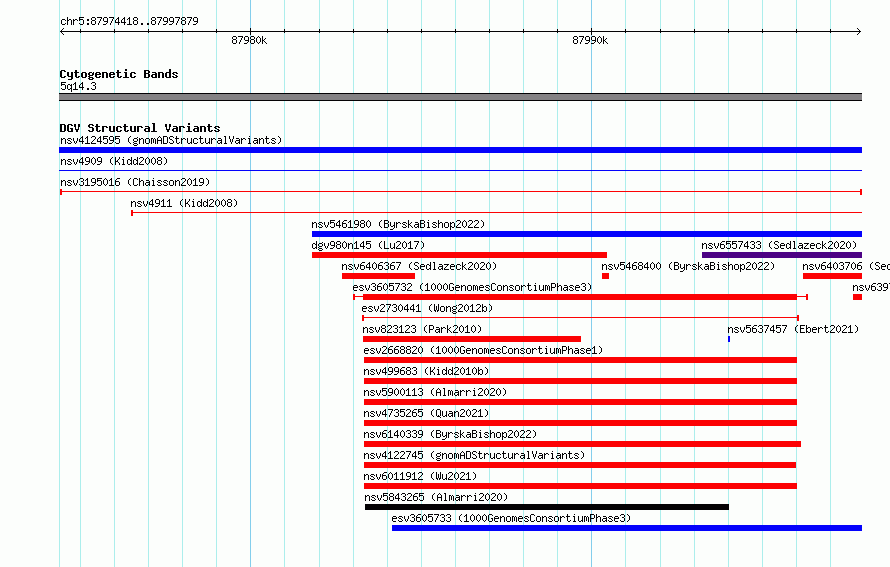The width and height of the screenshot is (890, 567).
Task: Open nsv6557433 (Sedlazeck2020) label
Action: [779, 245]
